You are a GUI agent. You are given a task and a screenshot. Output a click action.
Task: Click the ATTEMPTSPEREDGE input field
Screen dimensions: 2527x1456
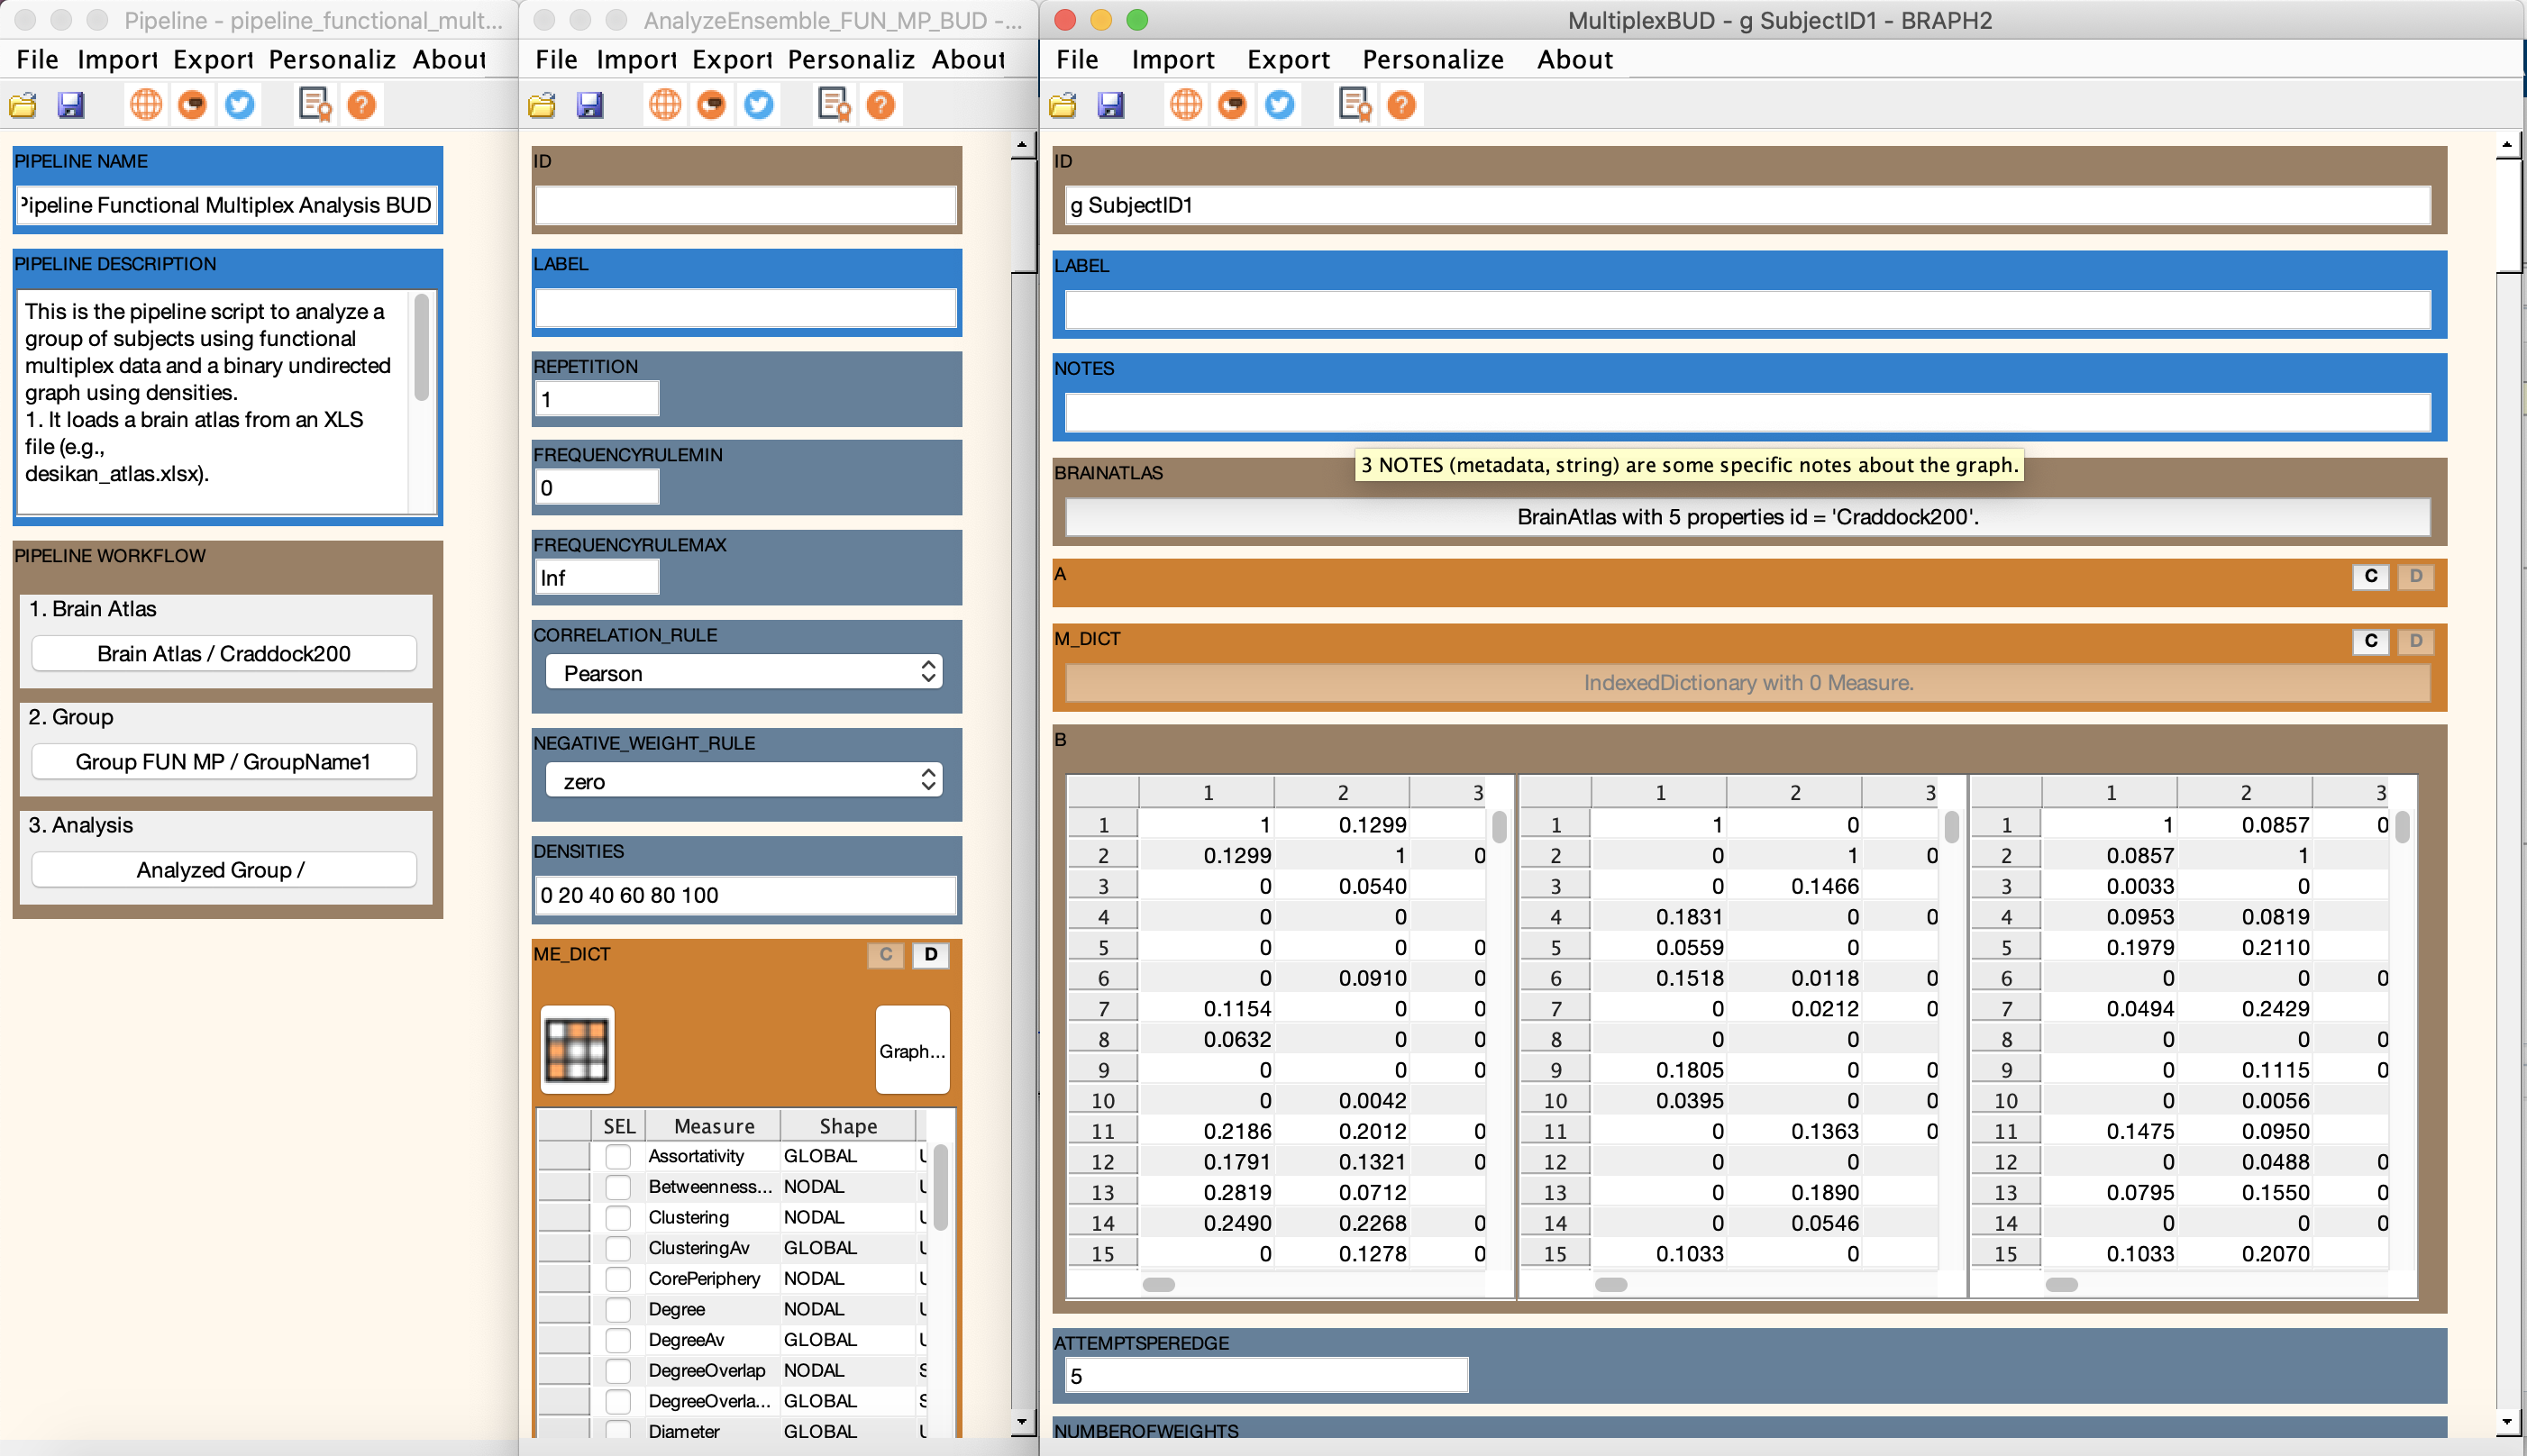tap(1264, 1374)
